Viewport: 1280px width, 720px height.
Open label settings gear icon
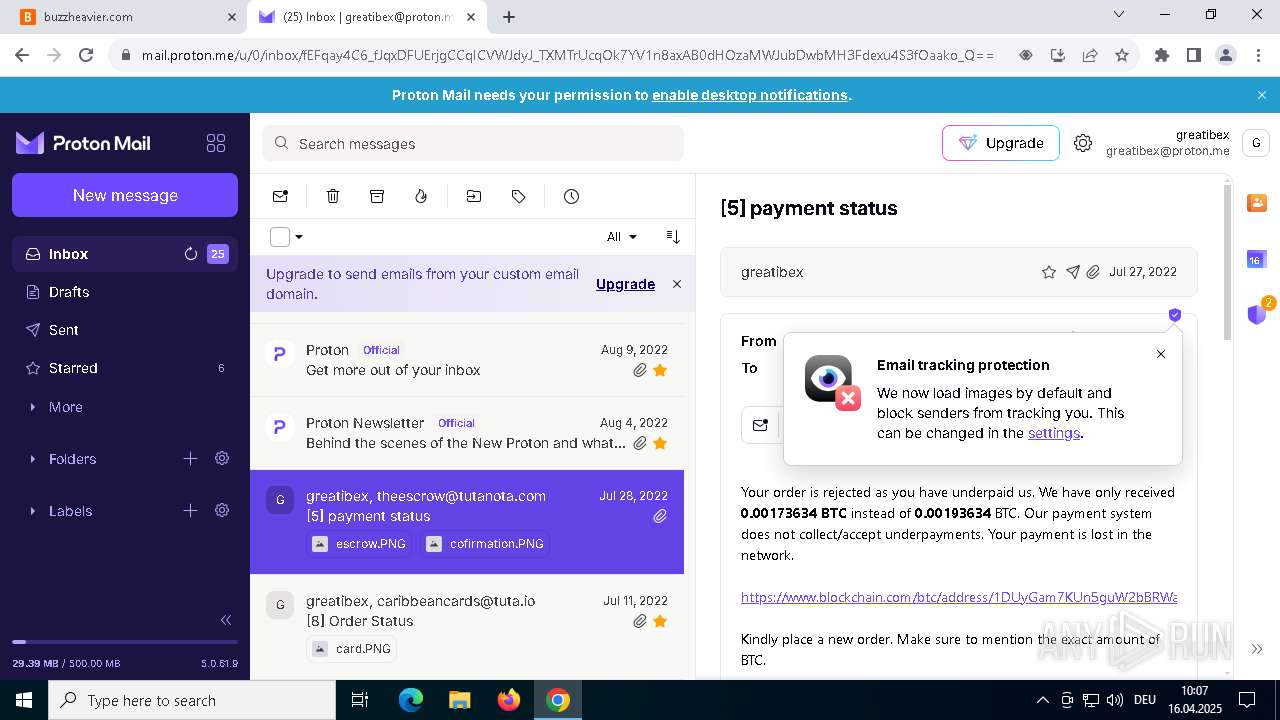pyautogui.click(x=222, y=511)
